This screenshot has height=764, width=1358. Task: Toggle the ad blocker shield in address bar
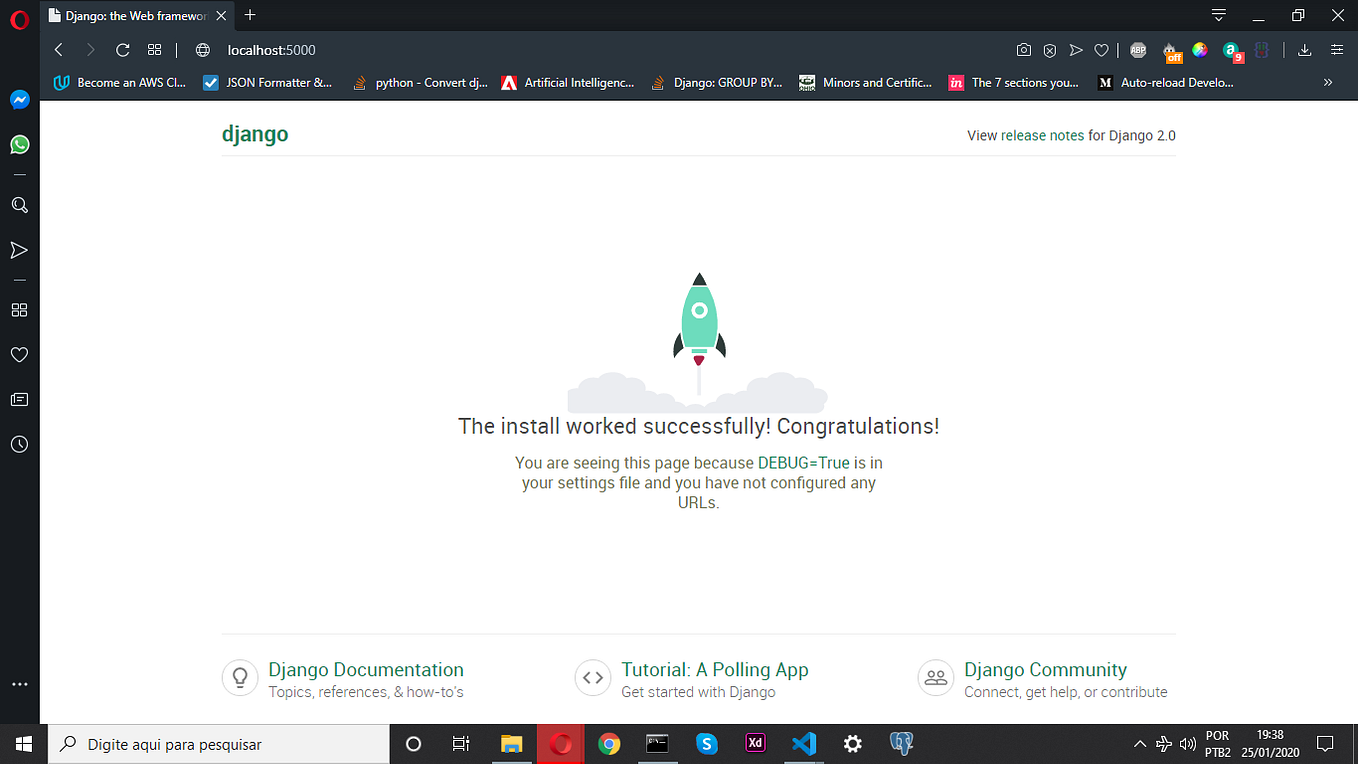tap(1049, 49)
